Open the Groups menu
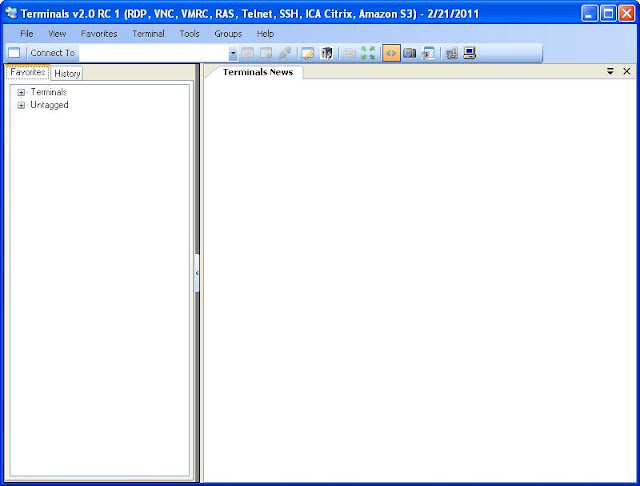Viewport: 640px width, 486px height. pyautogui.click(x=228, y=34)
